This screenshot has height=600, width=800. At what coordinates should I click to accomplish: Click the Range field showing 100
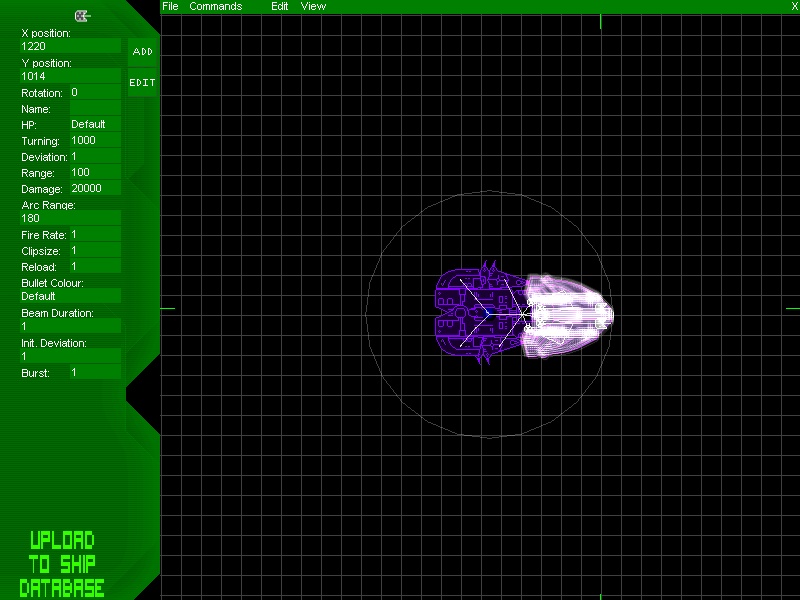tap(95, 172)
